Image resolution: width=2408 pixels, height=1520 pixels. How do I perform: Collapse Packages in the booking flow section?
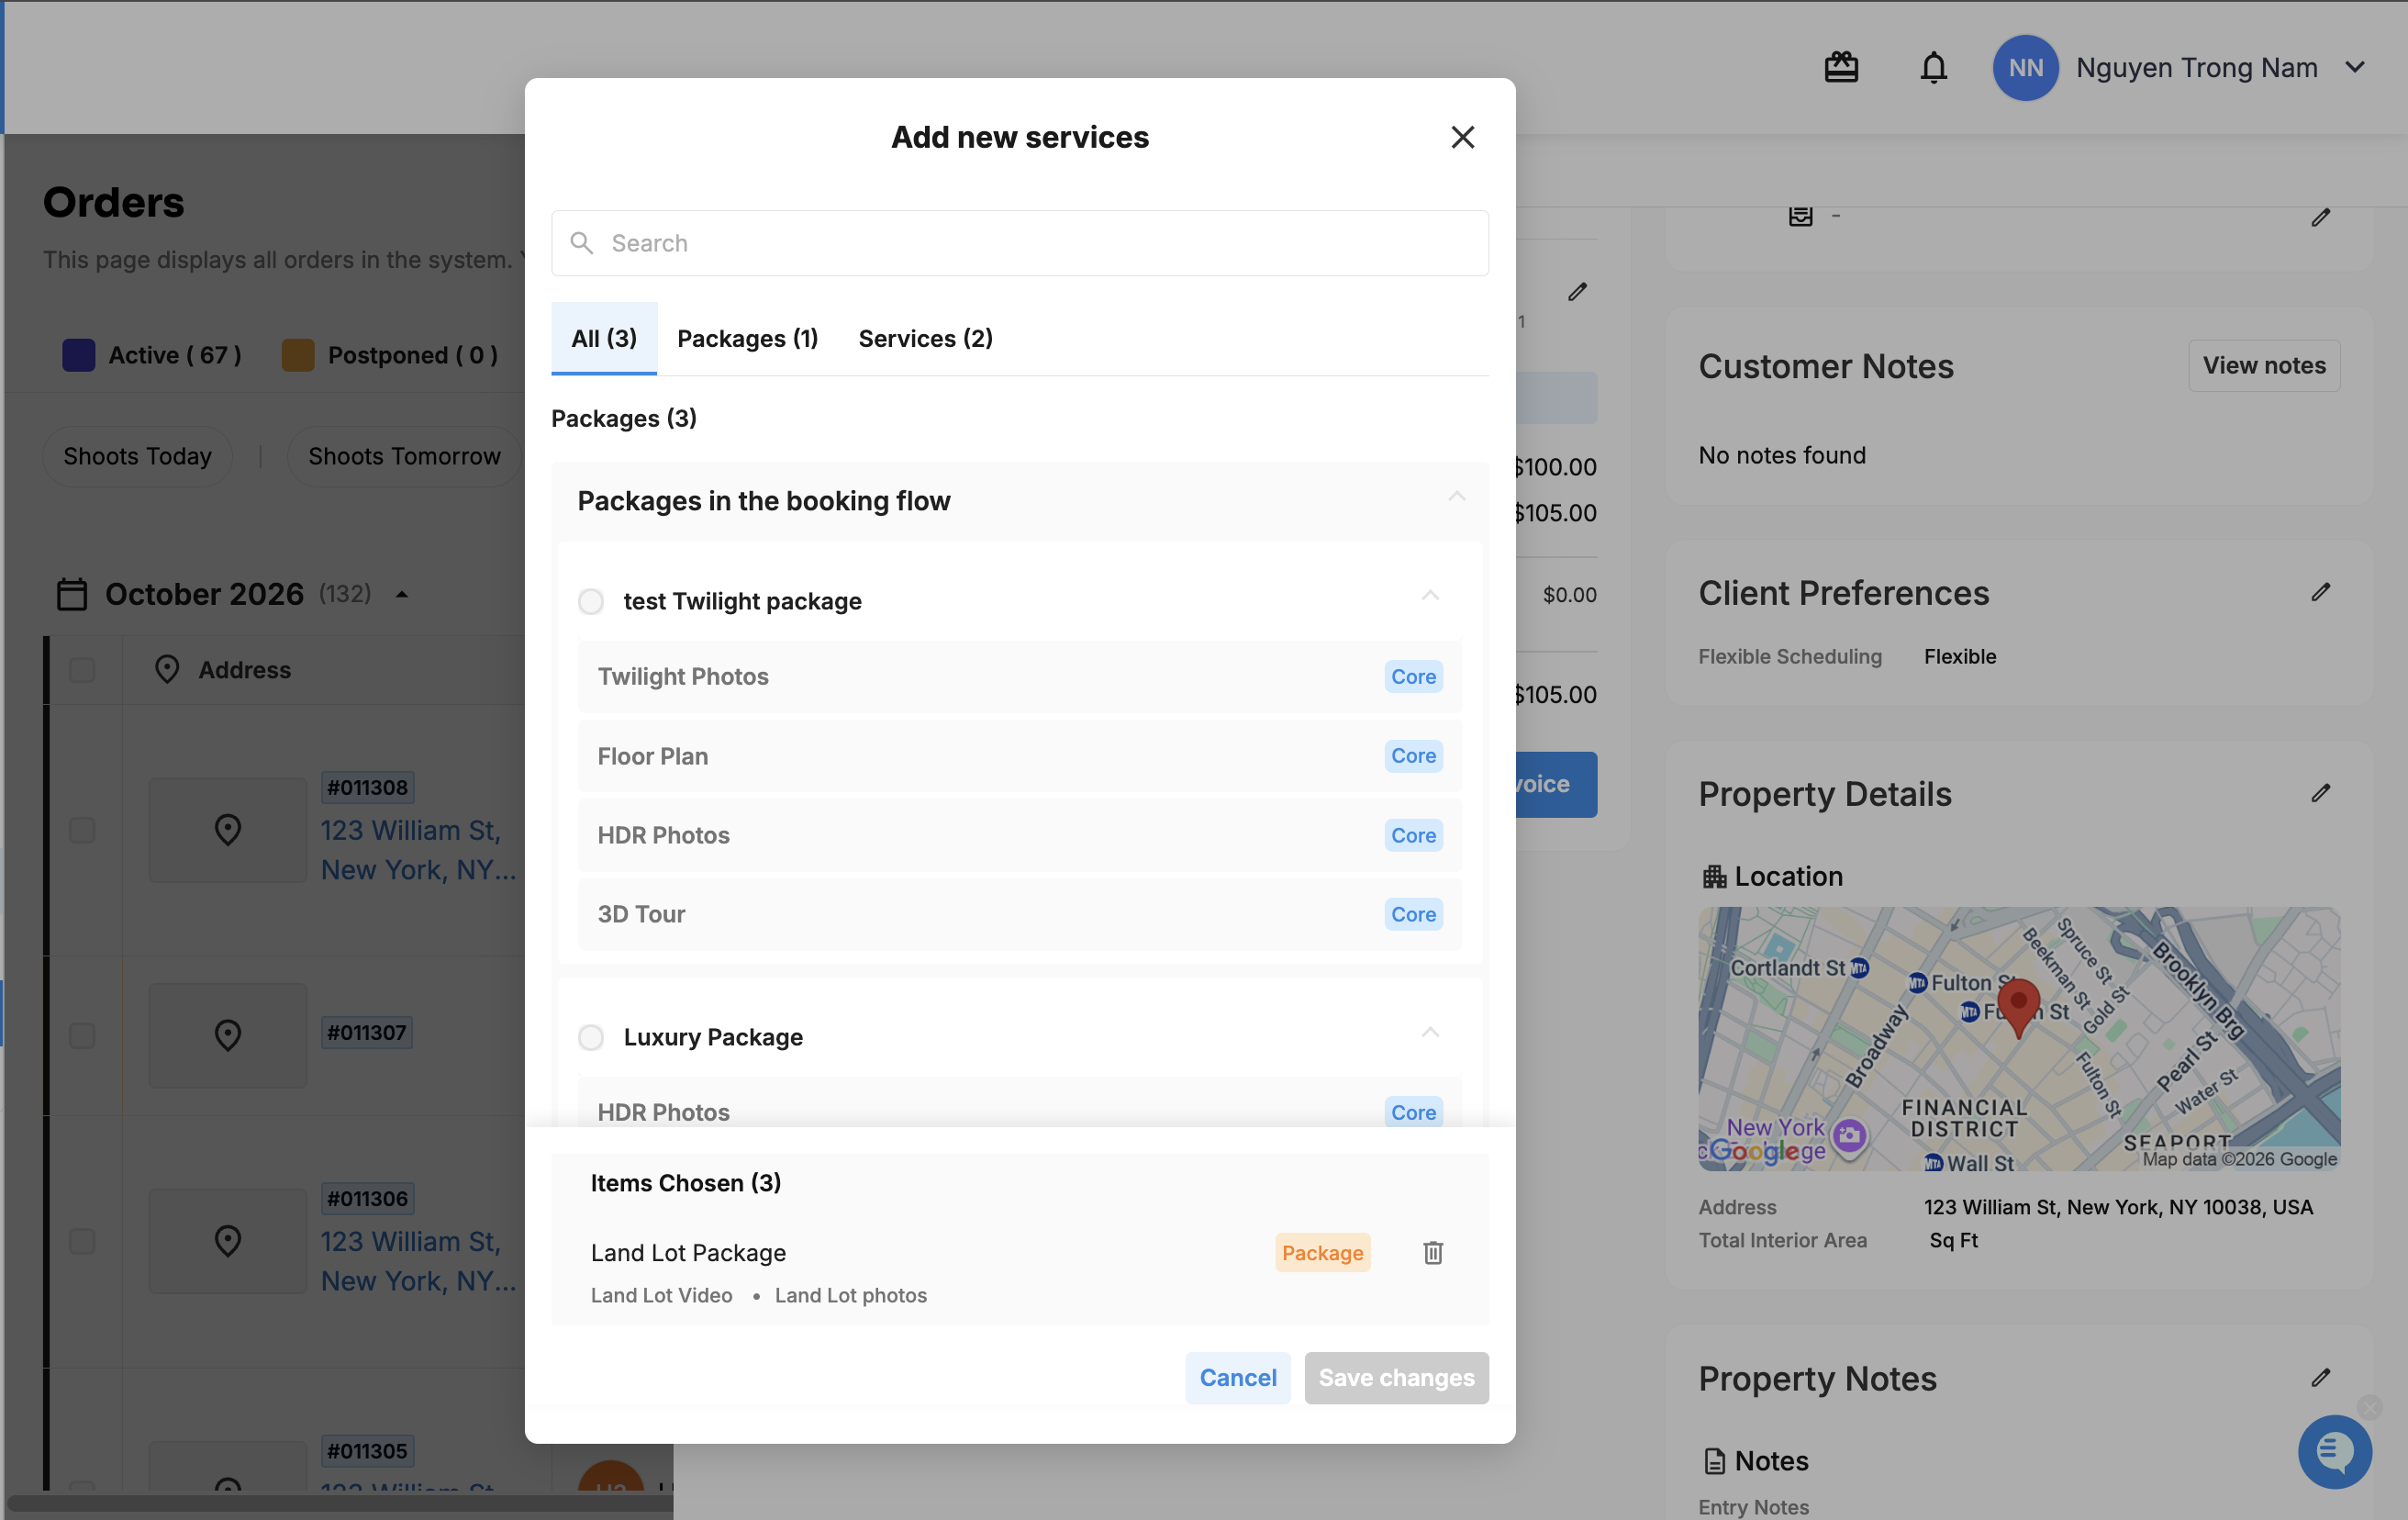tap(1457, 497)
